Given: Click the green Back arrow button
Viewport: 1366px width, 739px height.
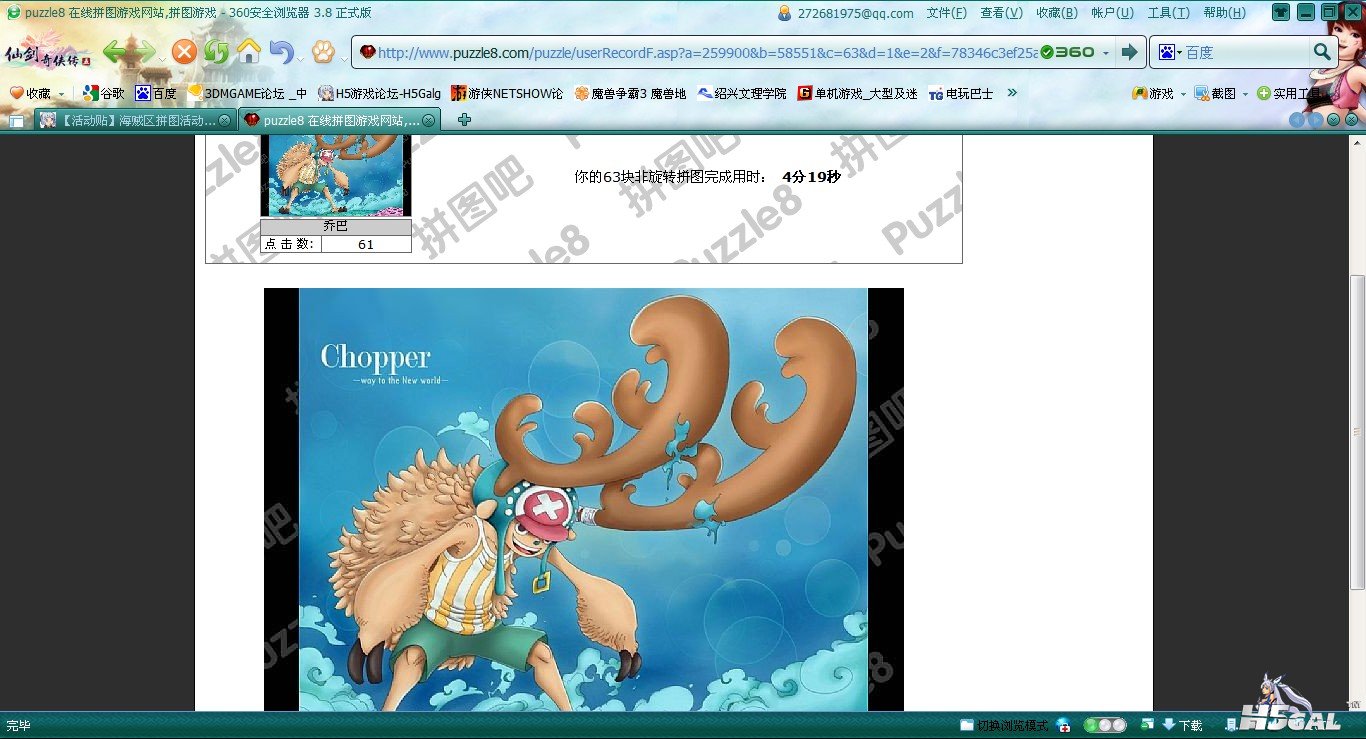Looking at the screenshot, I should click(x=116, y=52).
